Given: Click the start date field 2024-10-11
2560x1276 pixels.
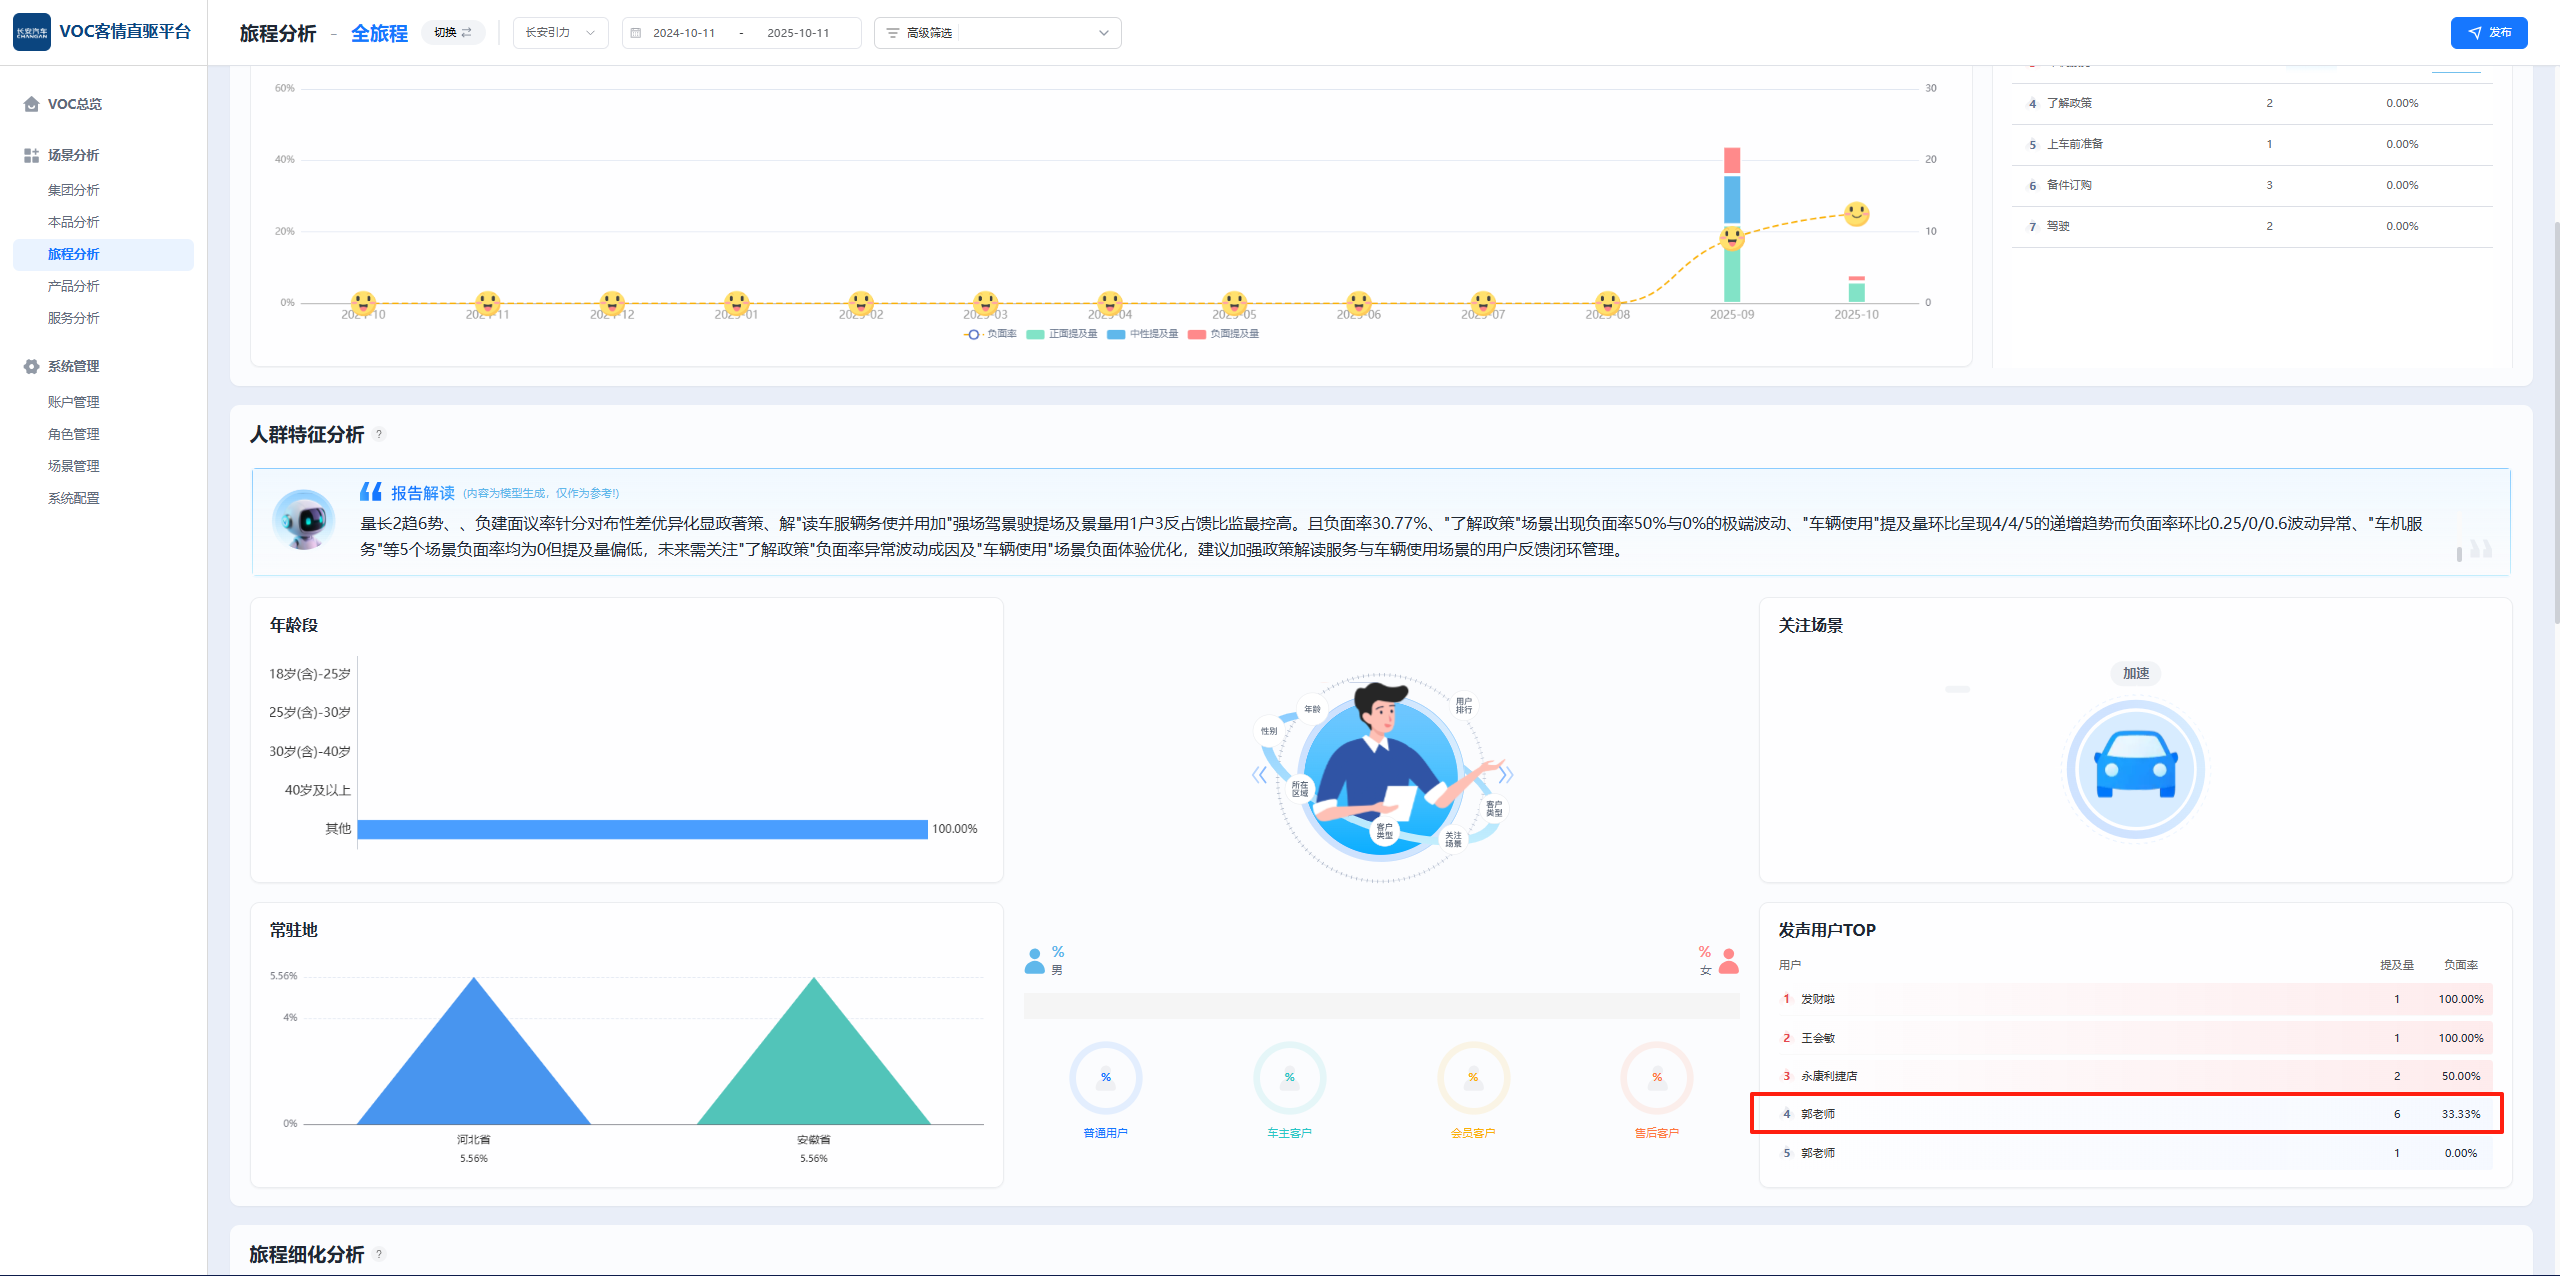Looking at the screenshot, I should point(684,33).
